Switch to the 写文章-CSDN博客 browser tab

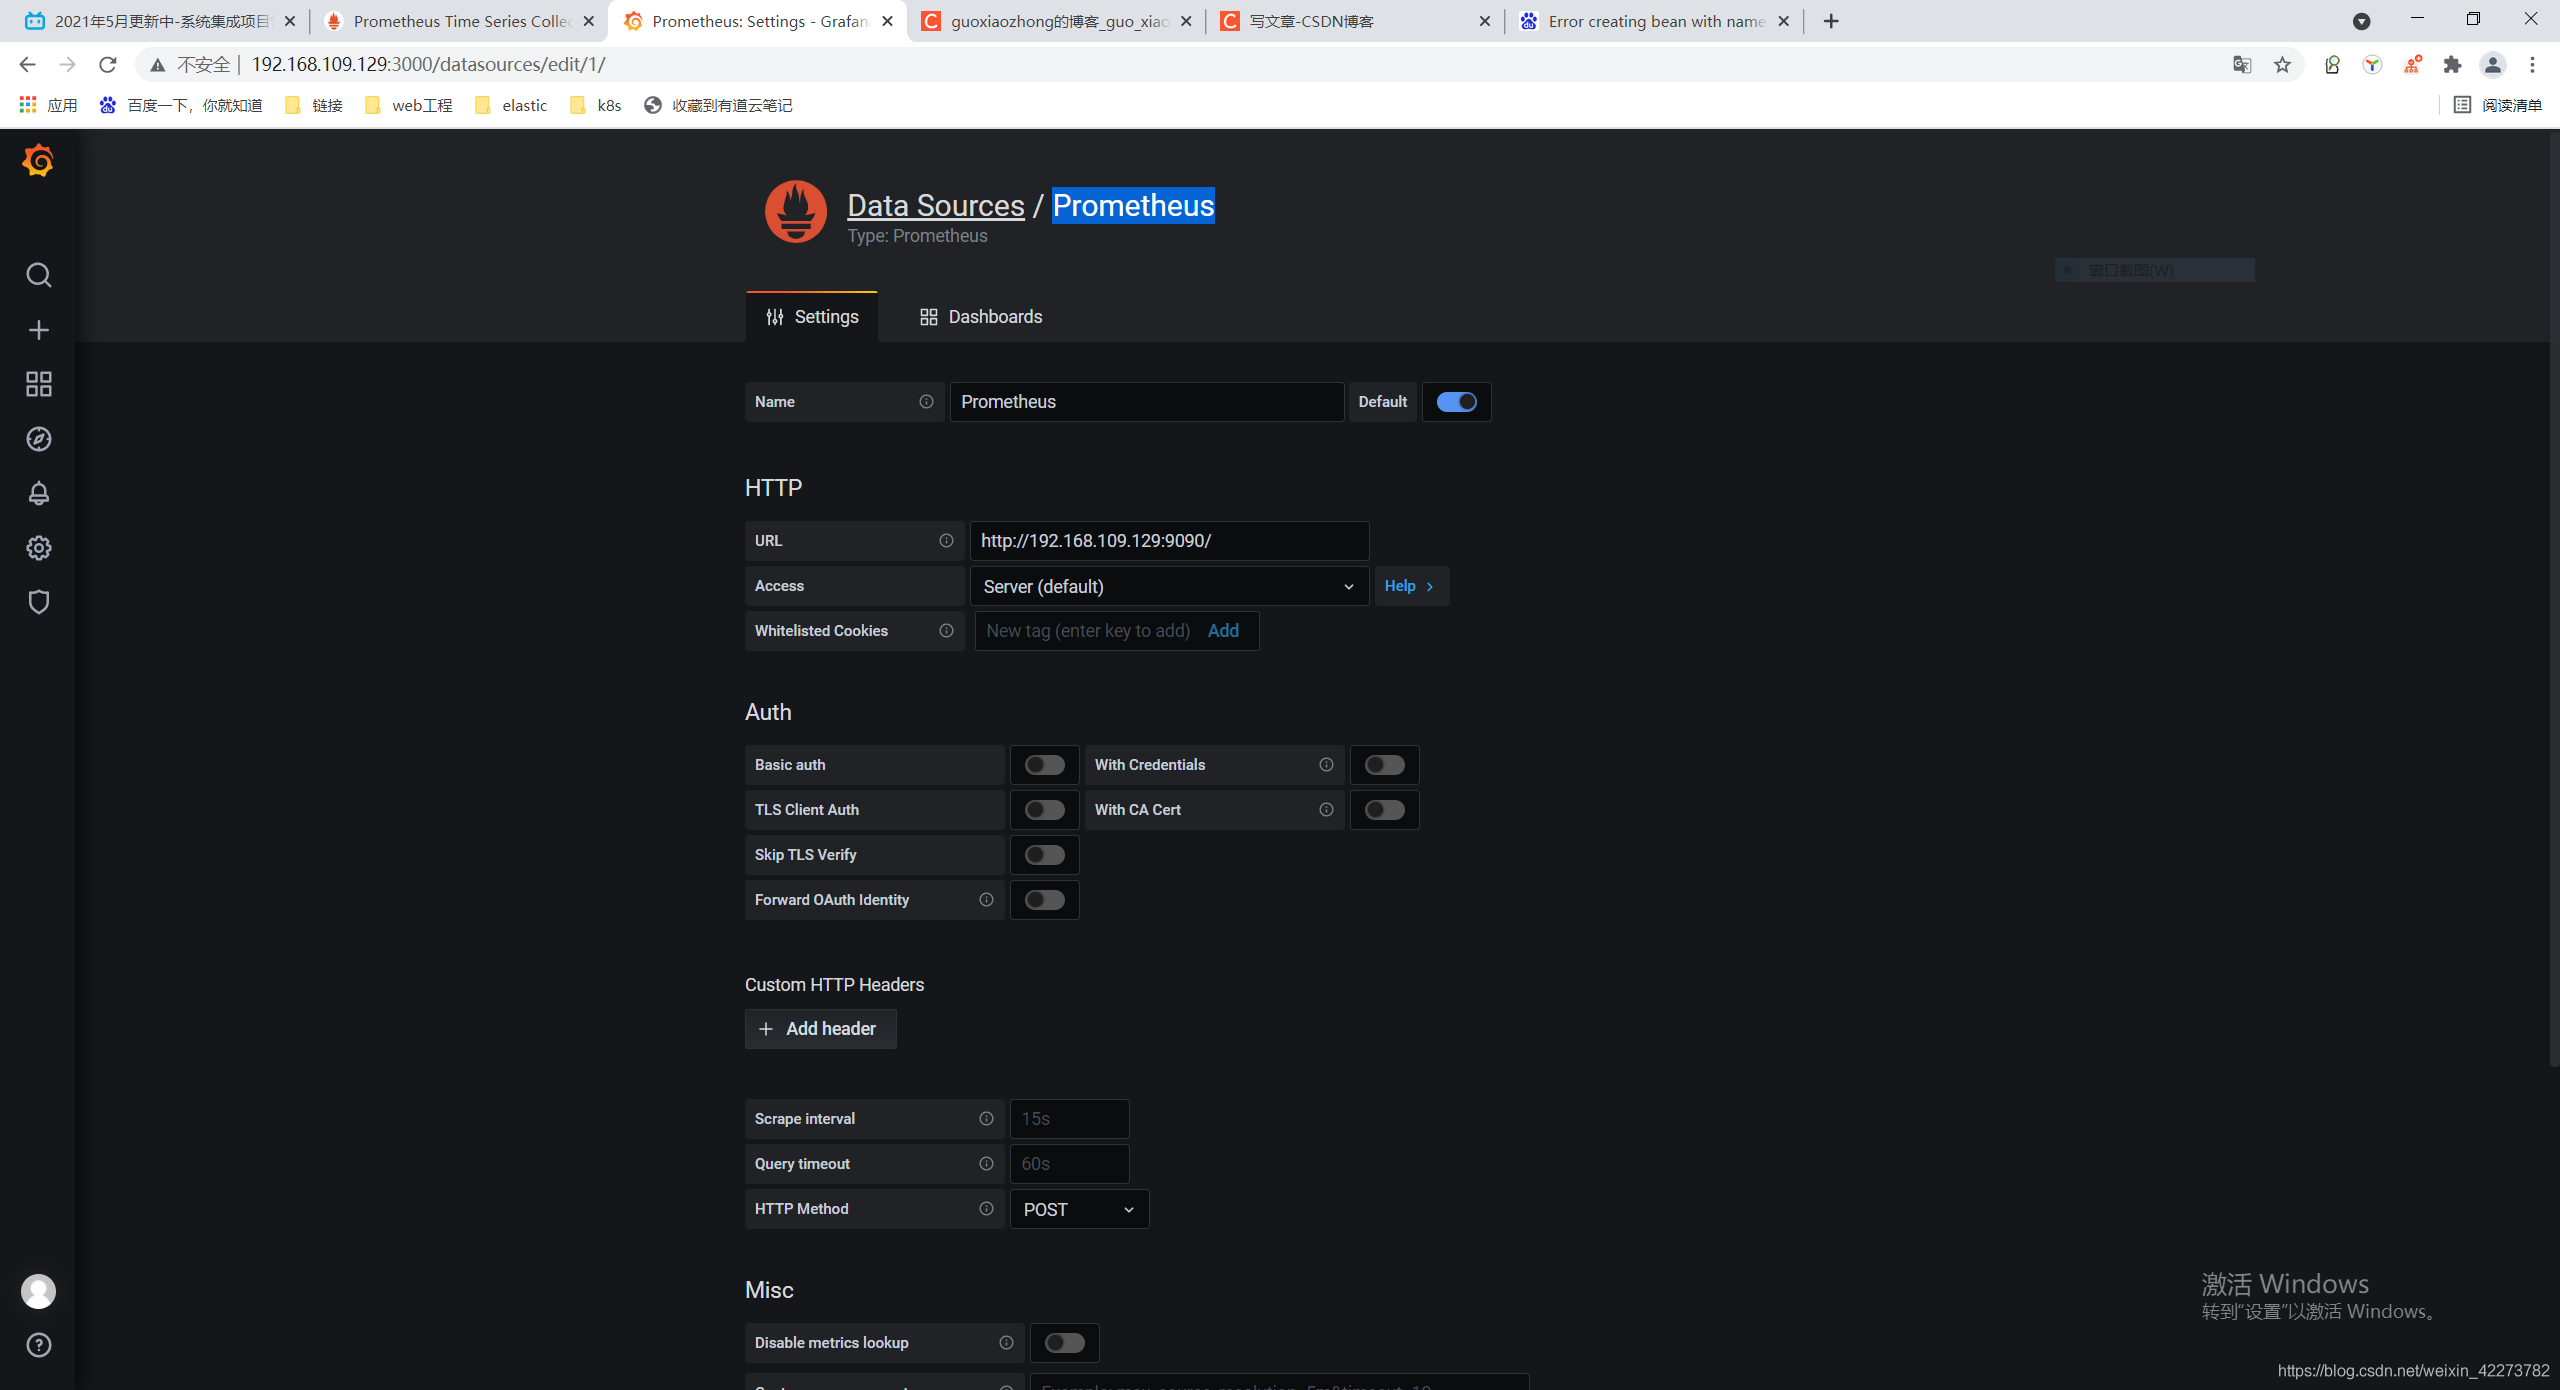point(1354,21)
